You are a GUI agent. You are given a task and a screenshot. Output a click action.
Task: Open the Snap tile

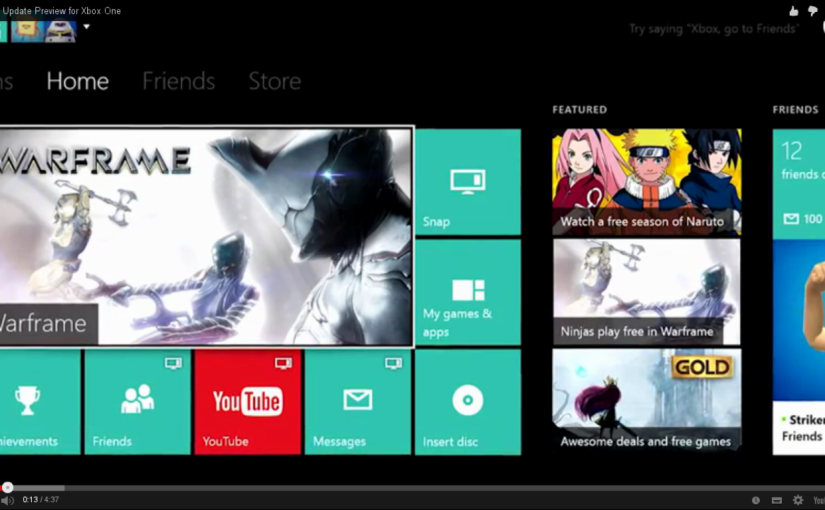tap(468, 182)
